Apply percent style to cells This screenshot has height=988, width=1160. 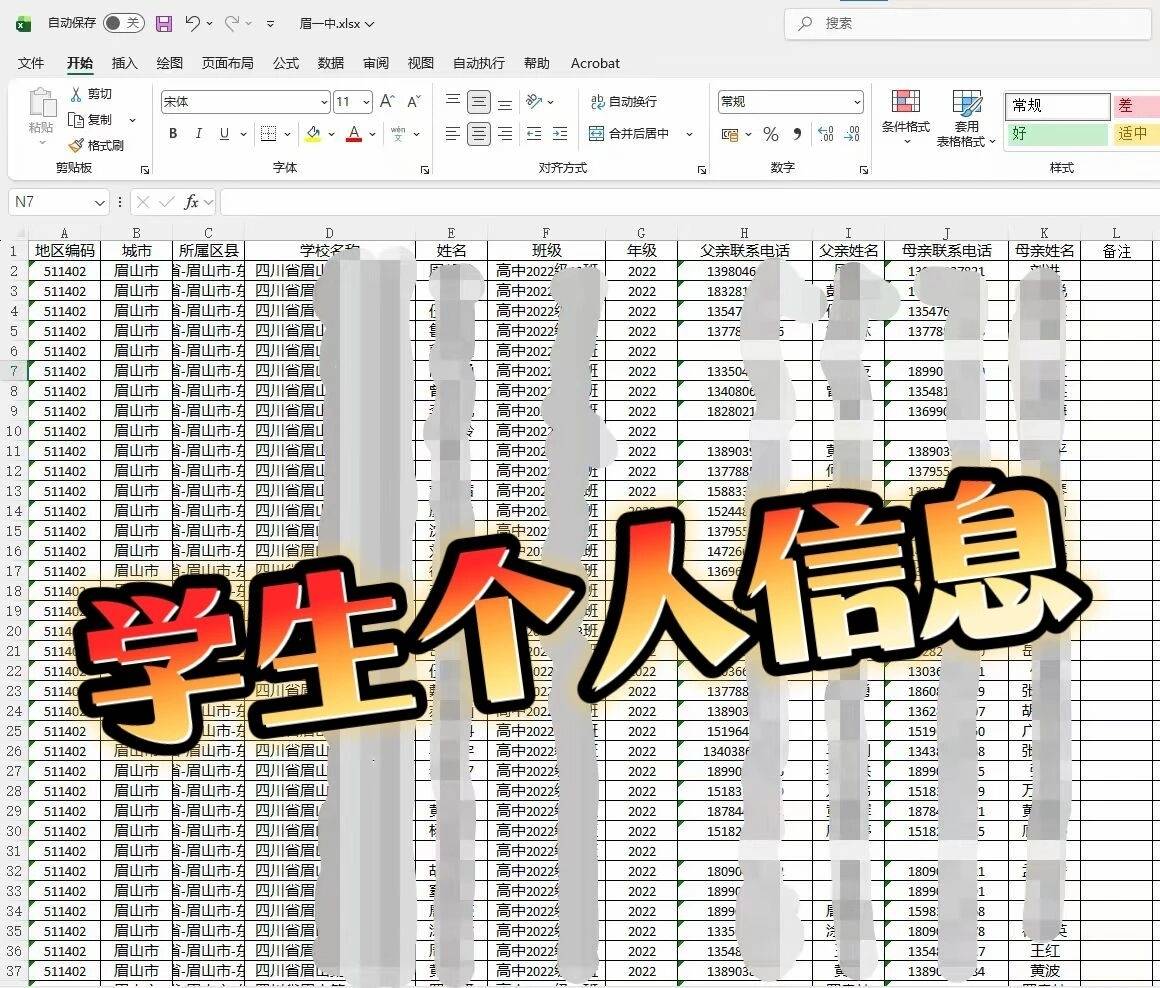771,134
